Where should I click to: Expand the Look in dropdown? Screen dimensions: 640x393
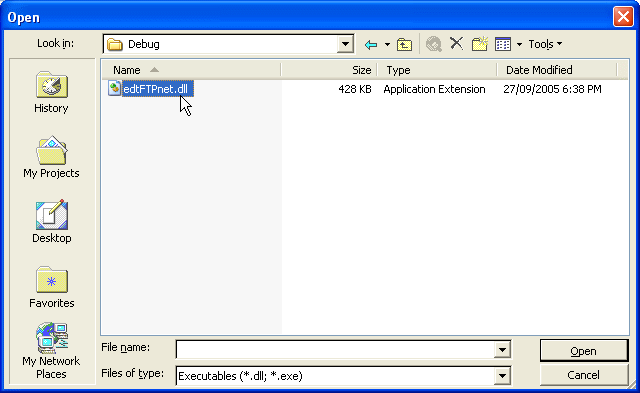[345, 44]
